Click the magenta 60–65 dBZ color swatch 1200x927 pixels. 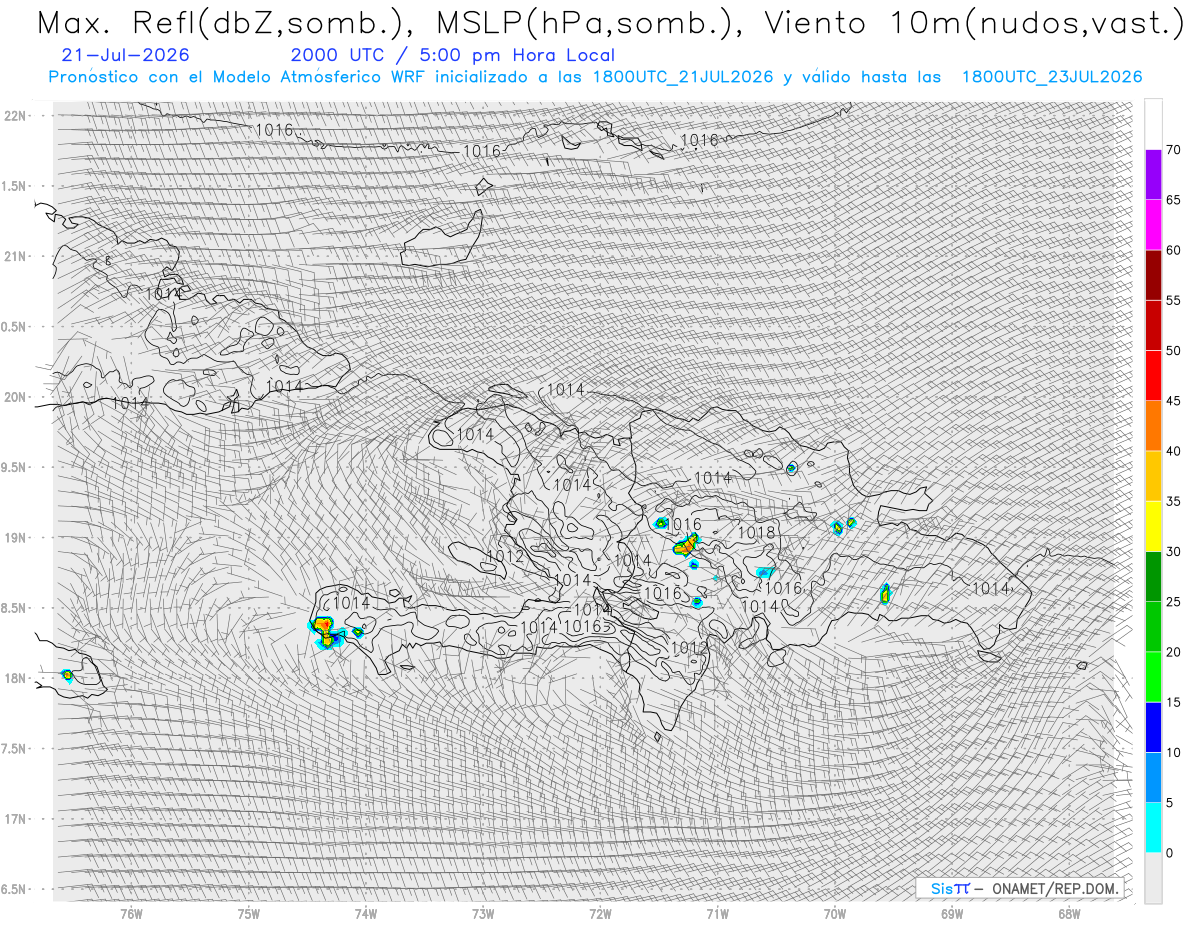1153,225
